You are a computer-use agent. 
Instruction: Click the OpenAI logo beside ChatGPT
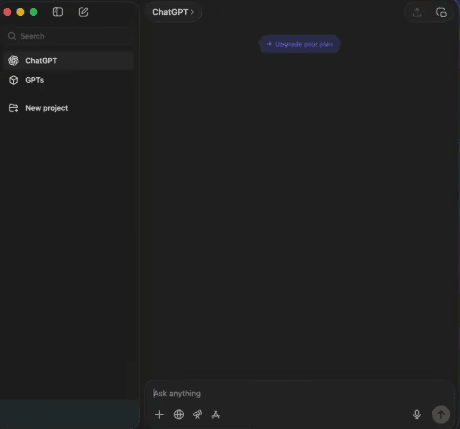point(13,61)
